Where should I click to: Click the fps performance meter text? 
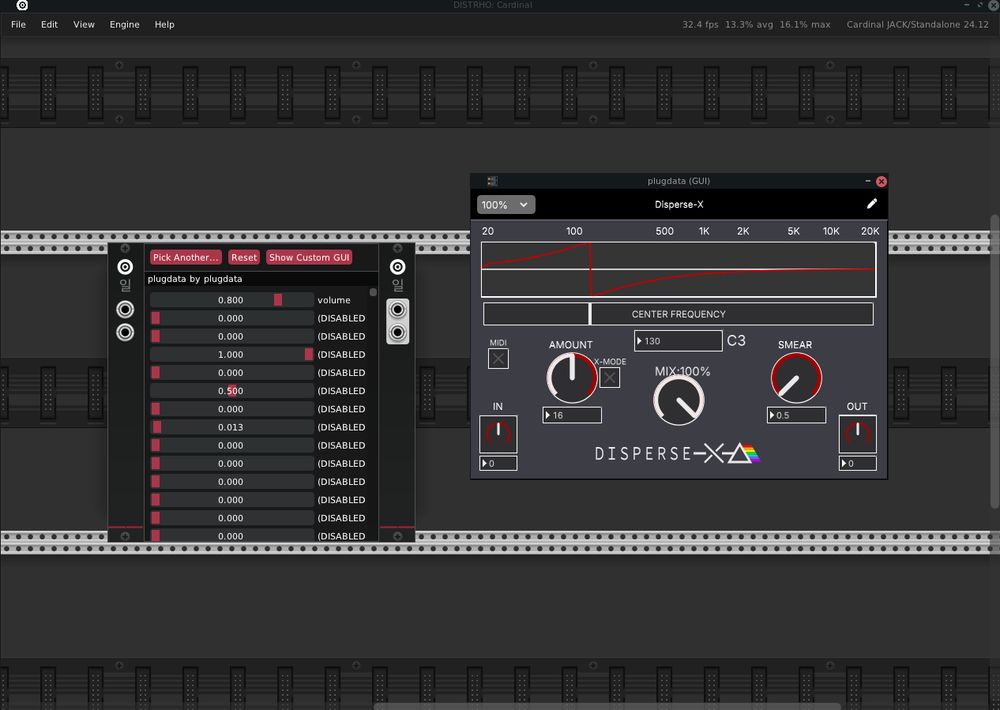coord(756,24)
